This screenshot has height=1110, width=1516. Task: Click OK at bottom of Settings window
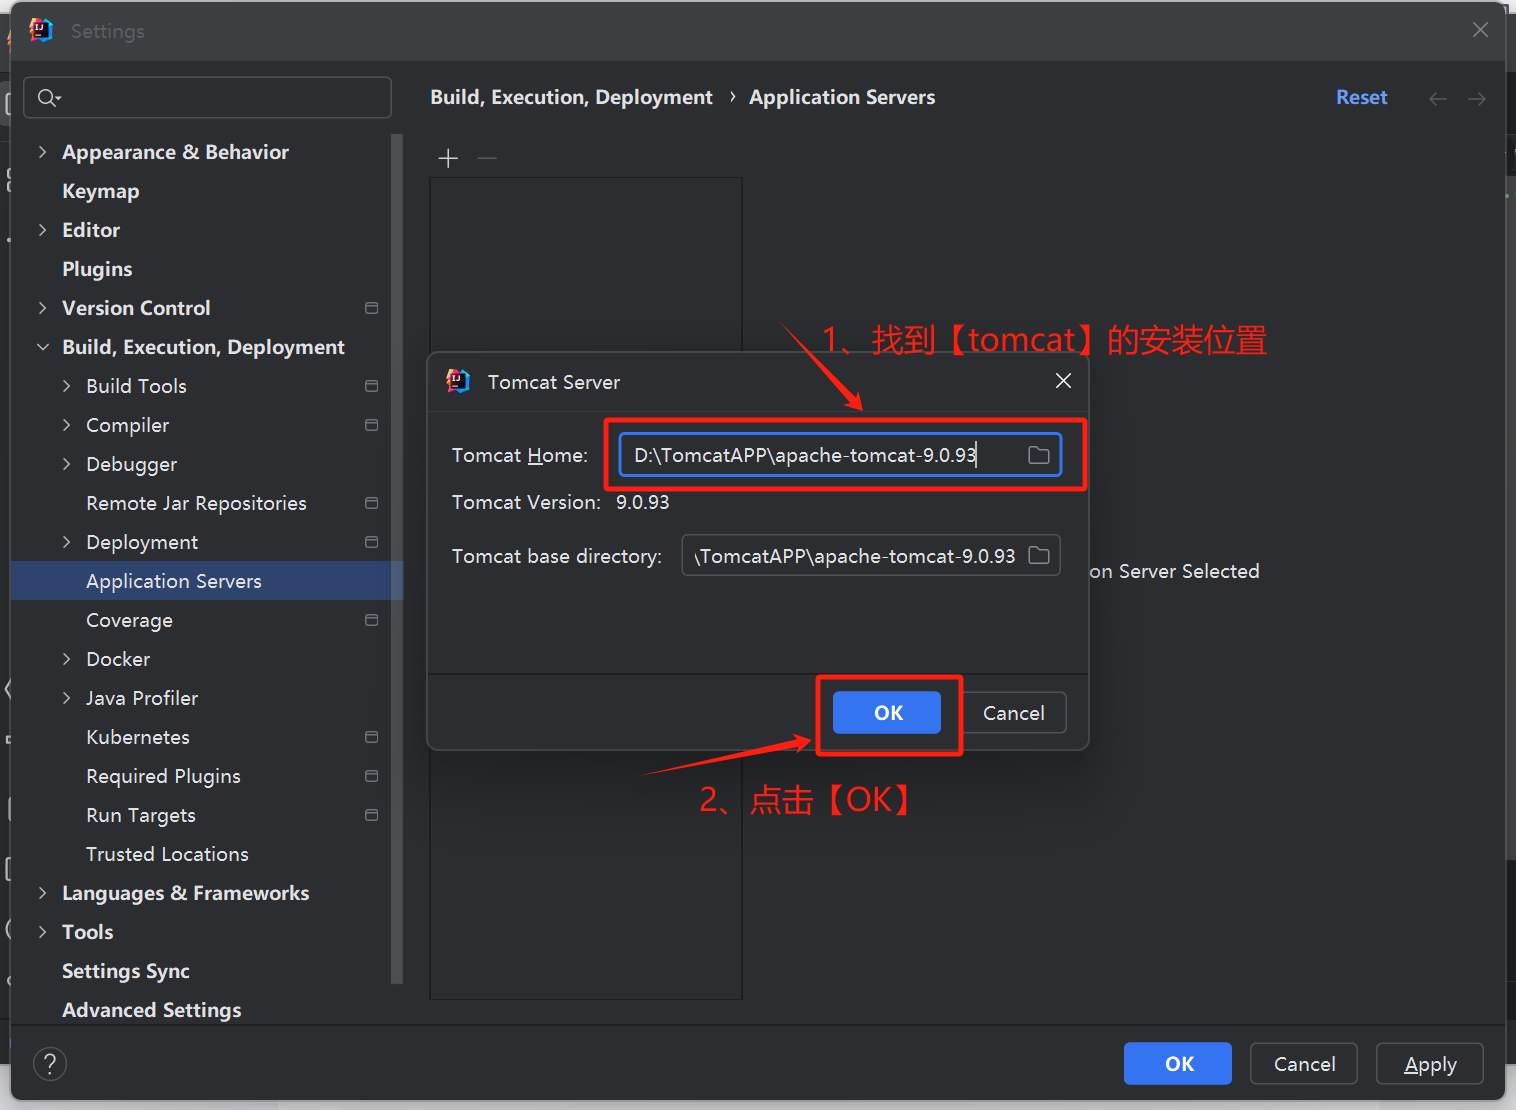[1178, 1064]
